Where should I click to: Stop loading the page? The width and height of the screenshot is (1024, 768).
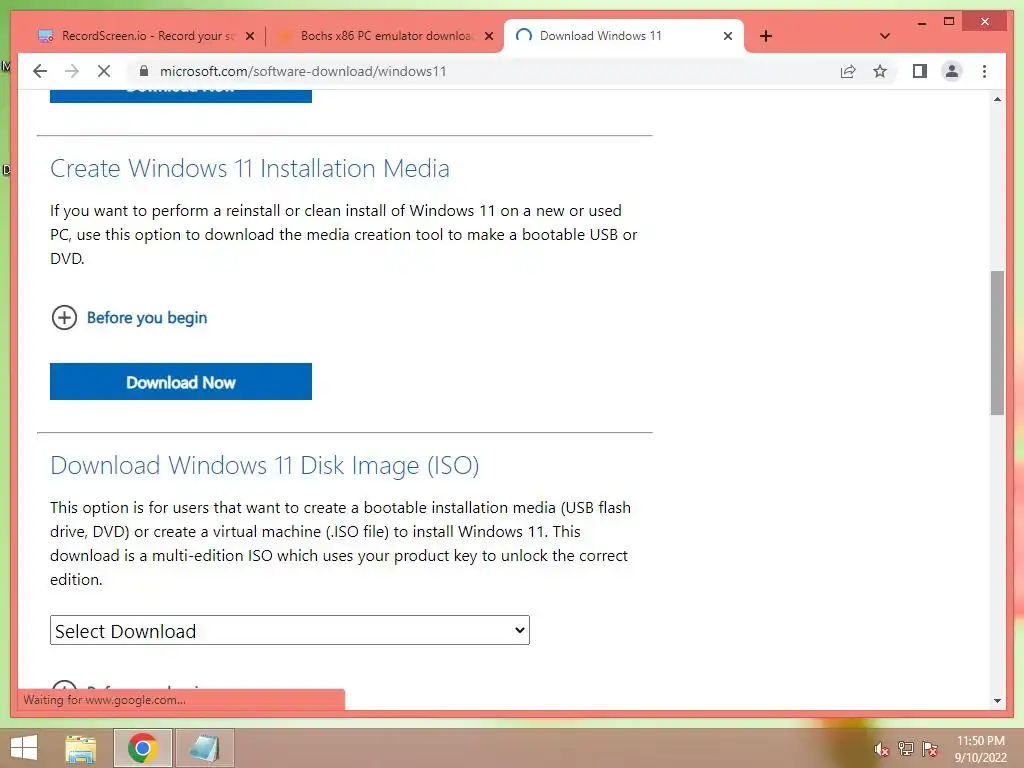point(104,71)
